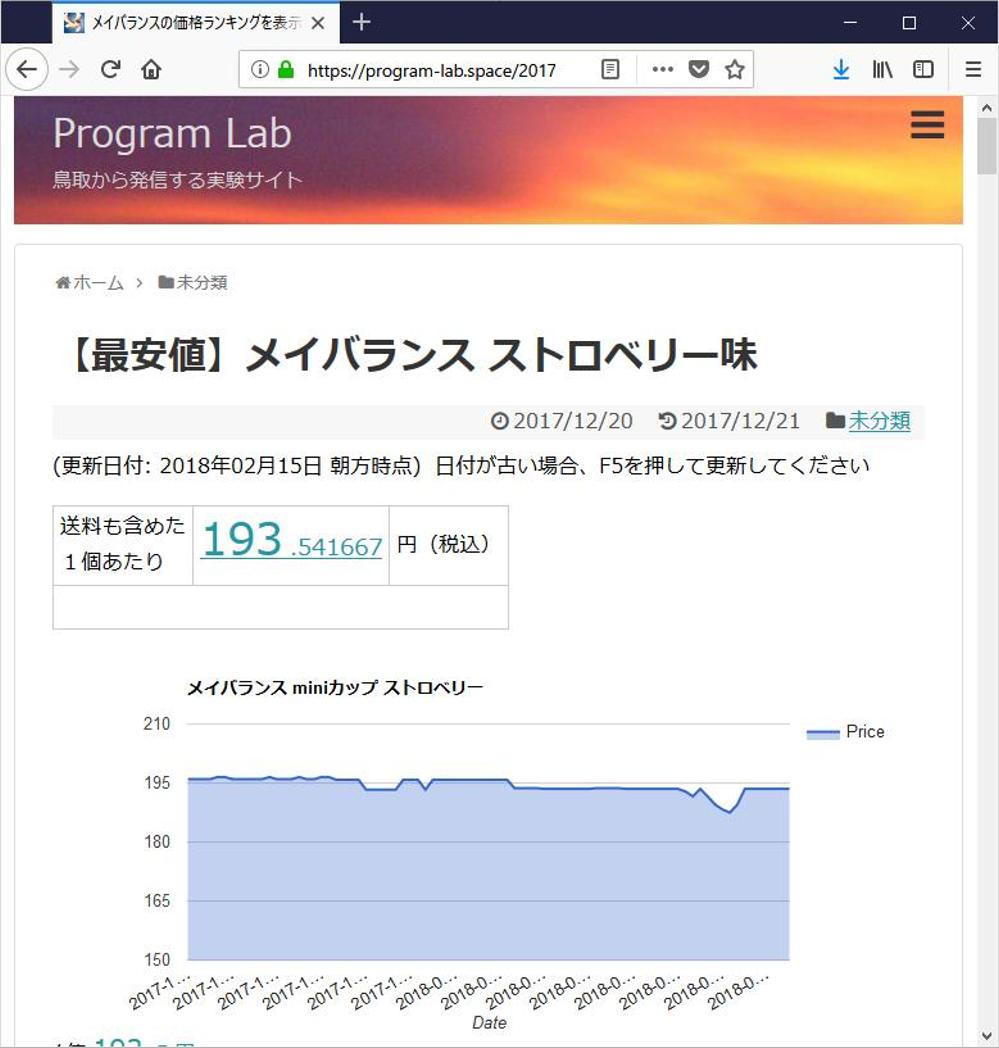Screen dimensions: 999x1048
Task: Click the 鳥取から発信する実験サイト tagline
Action: pos(178,180)
